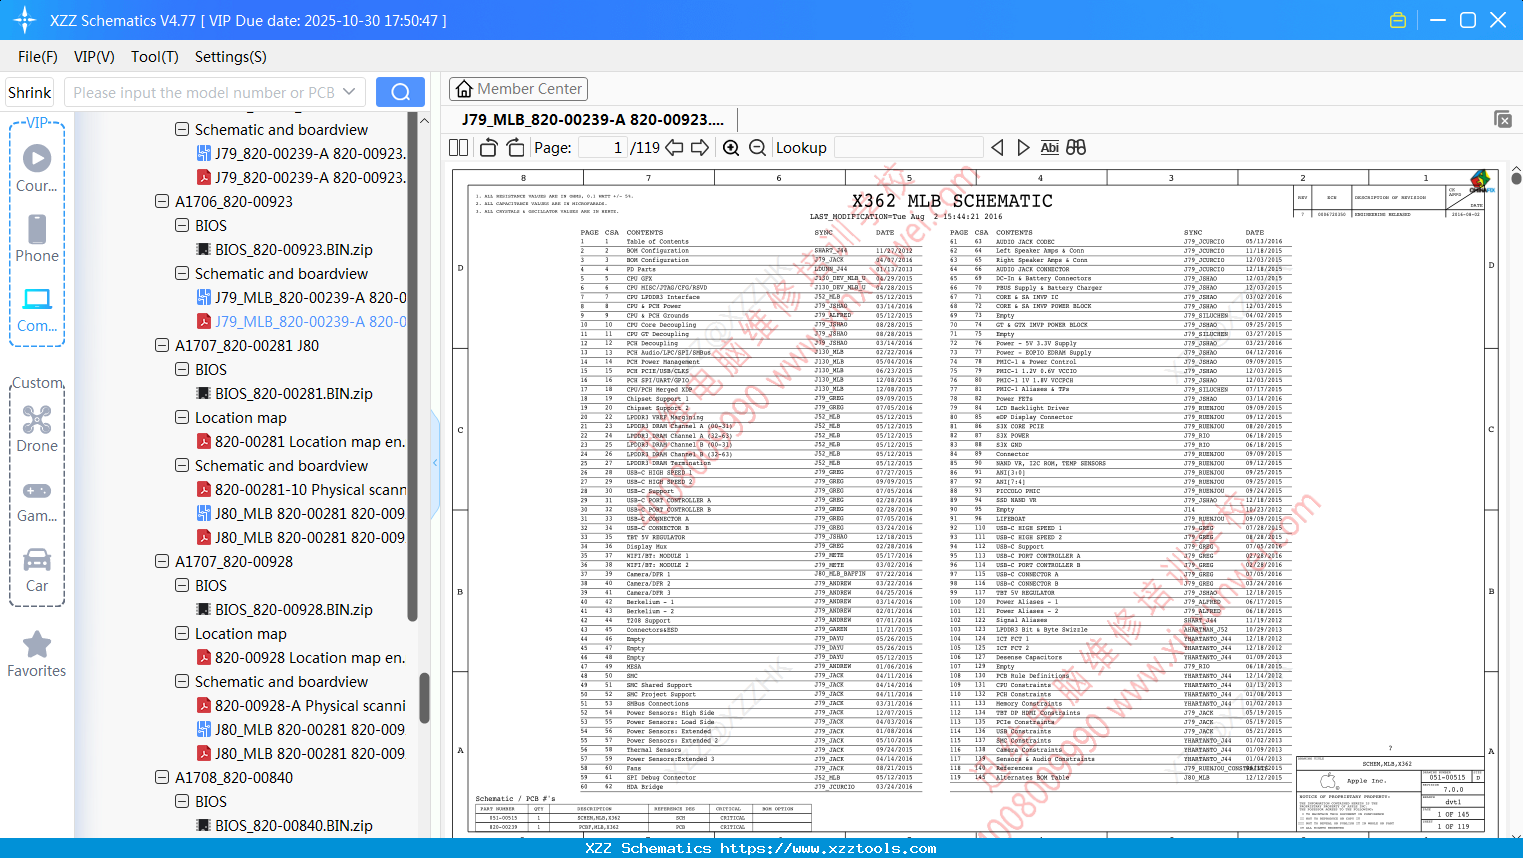Click the Abi text-match icon
Viewport: 1523px width, 858px height.
(1049, 147)
